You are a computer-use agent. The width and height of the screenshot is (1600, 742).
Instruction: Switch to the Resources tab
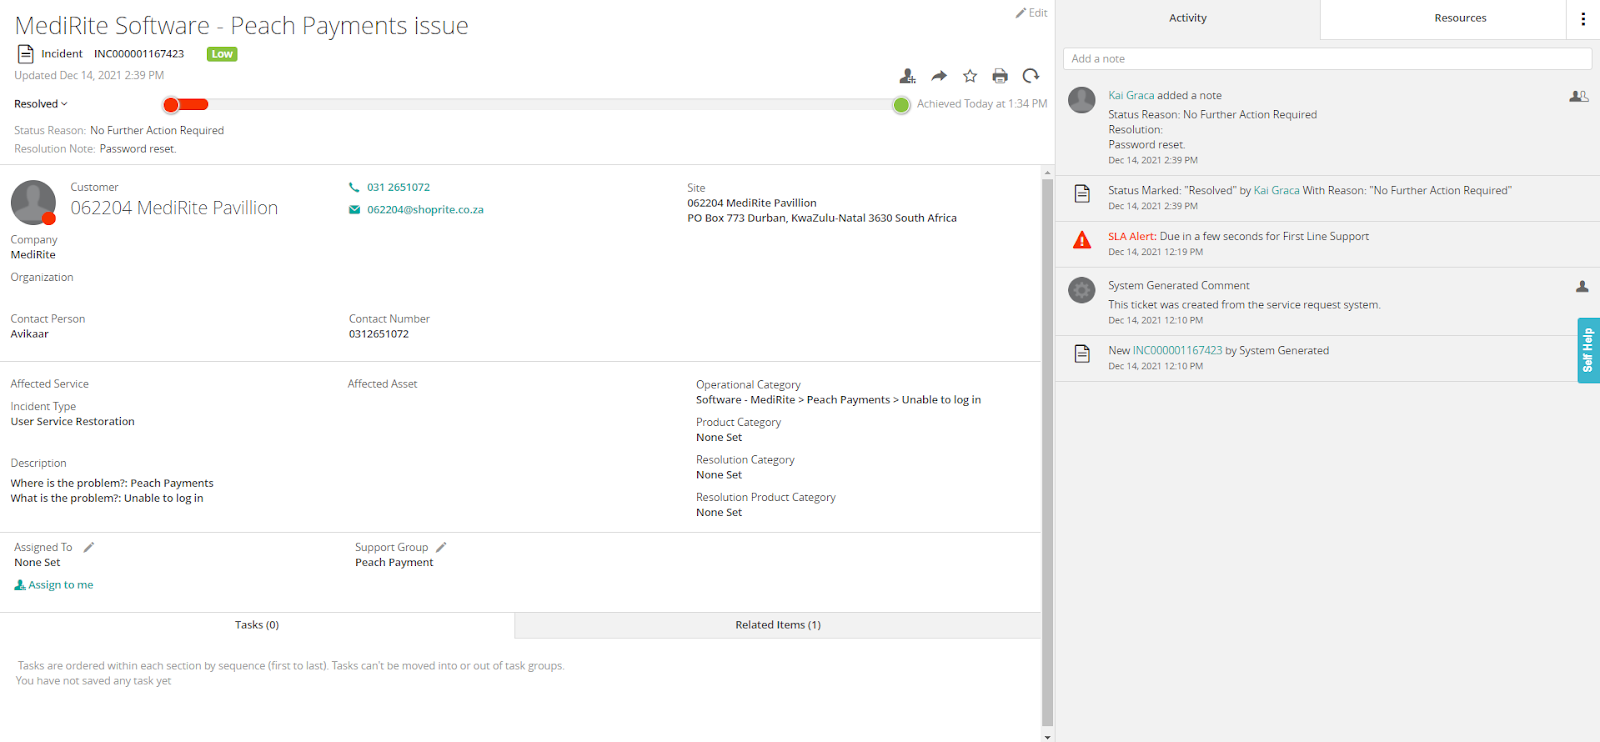[1460, 18]
